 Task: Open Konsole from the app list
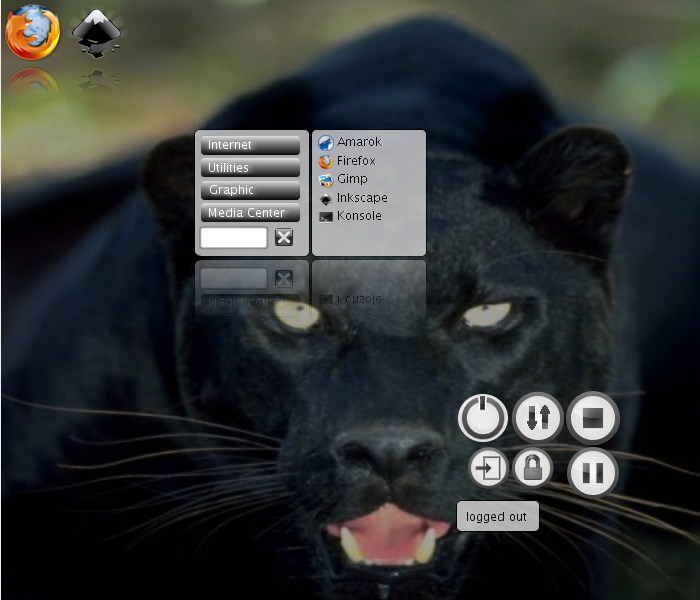point(358,216)
